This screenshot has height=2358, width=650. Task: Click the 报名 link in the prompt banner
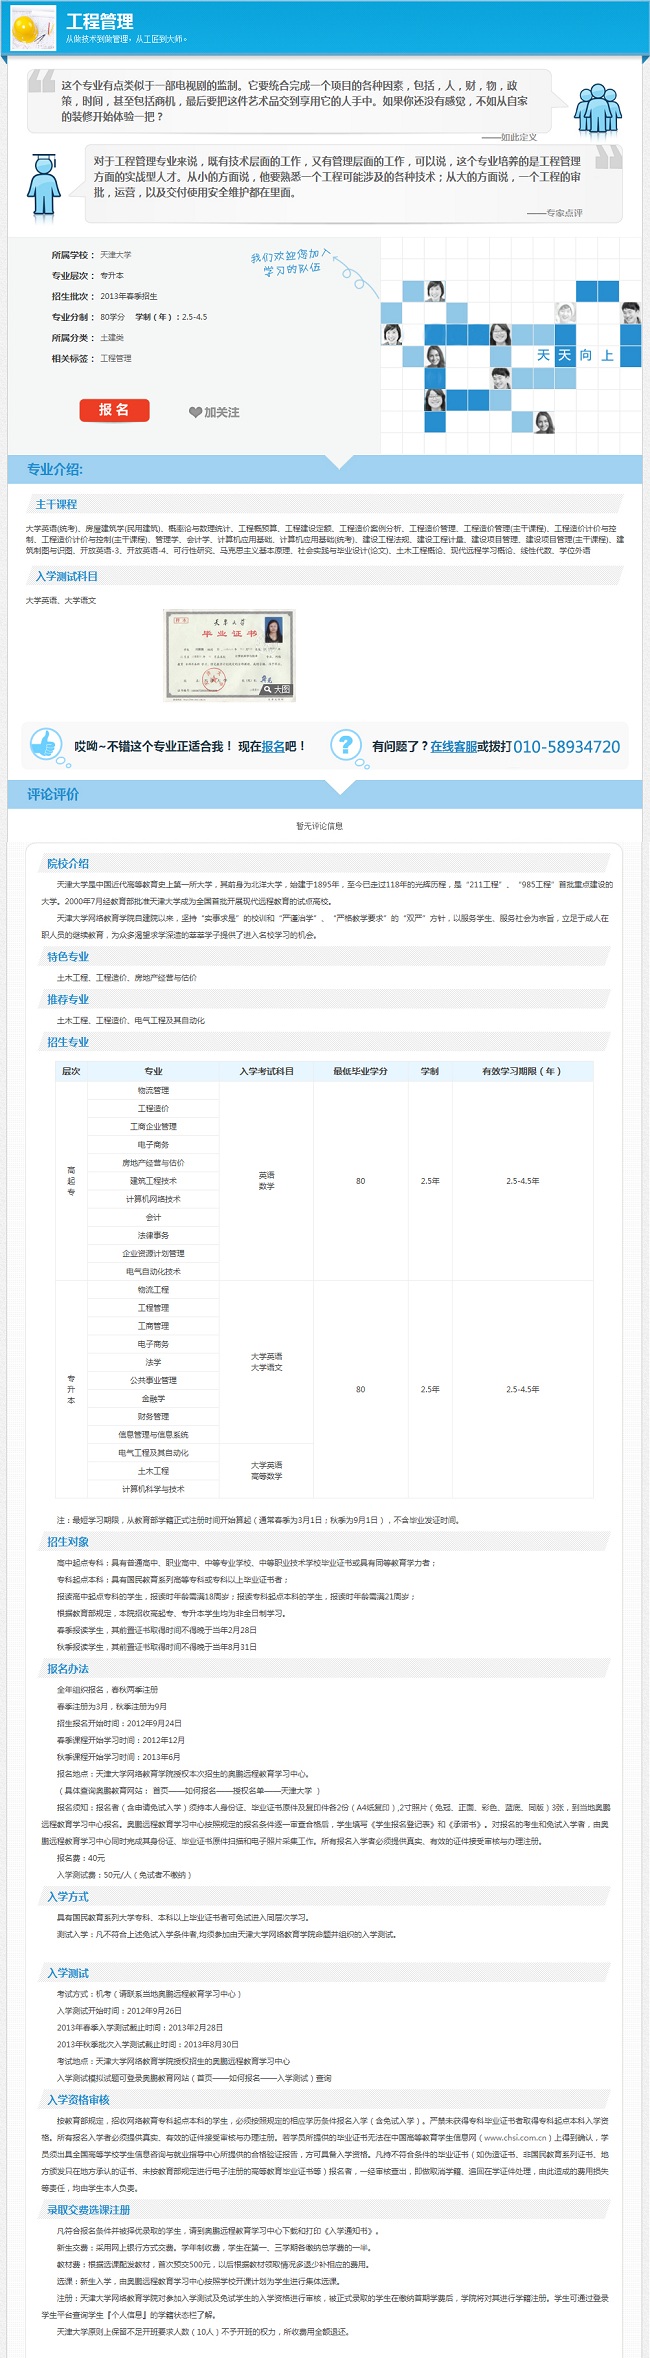[x=273, y=746]
